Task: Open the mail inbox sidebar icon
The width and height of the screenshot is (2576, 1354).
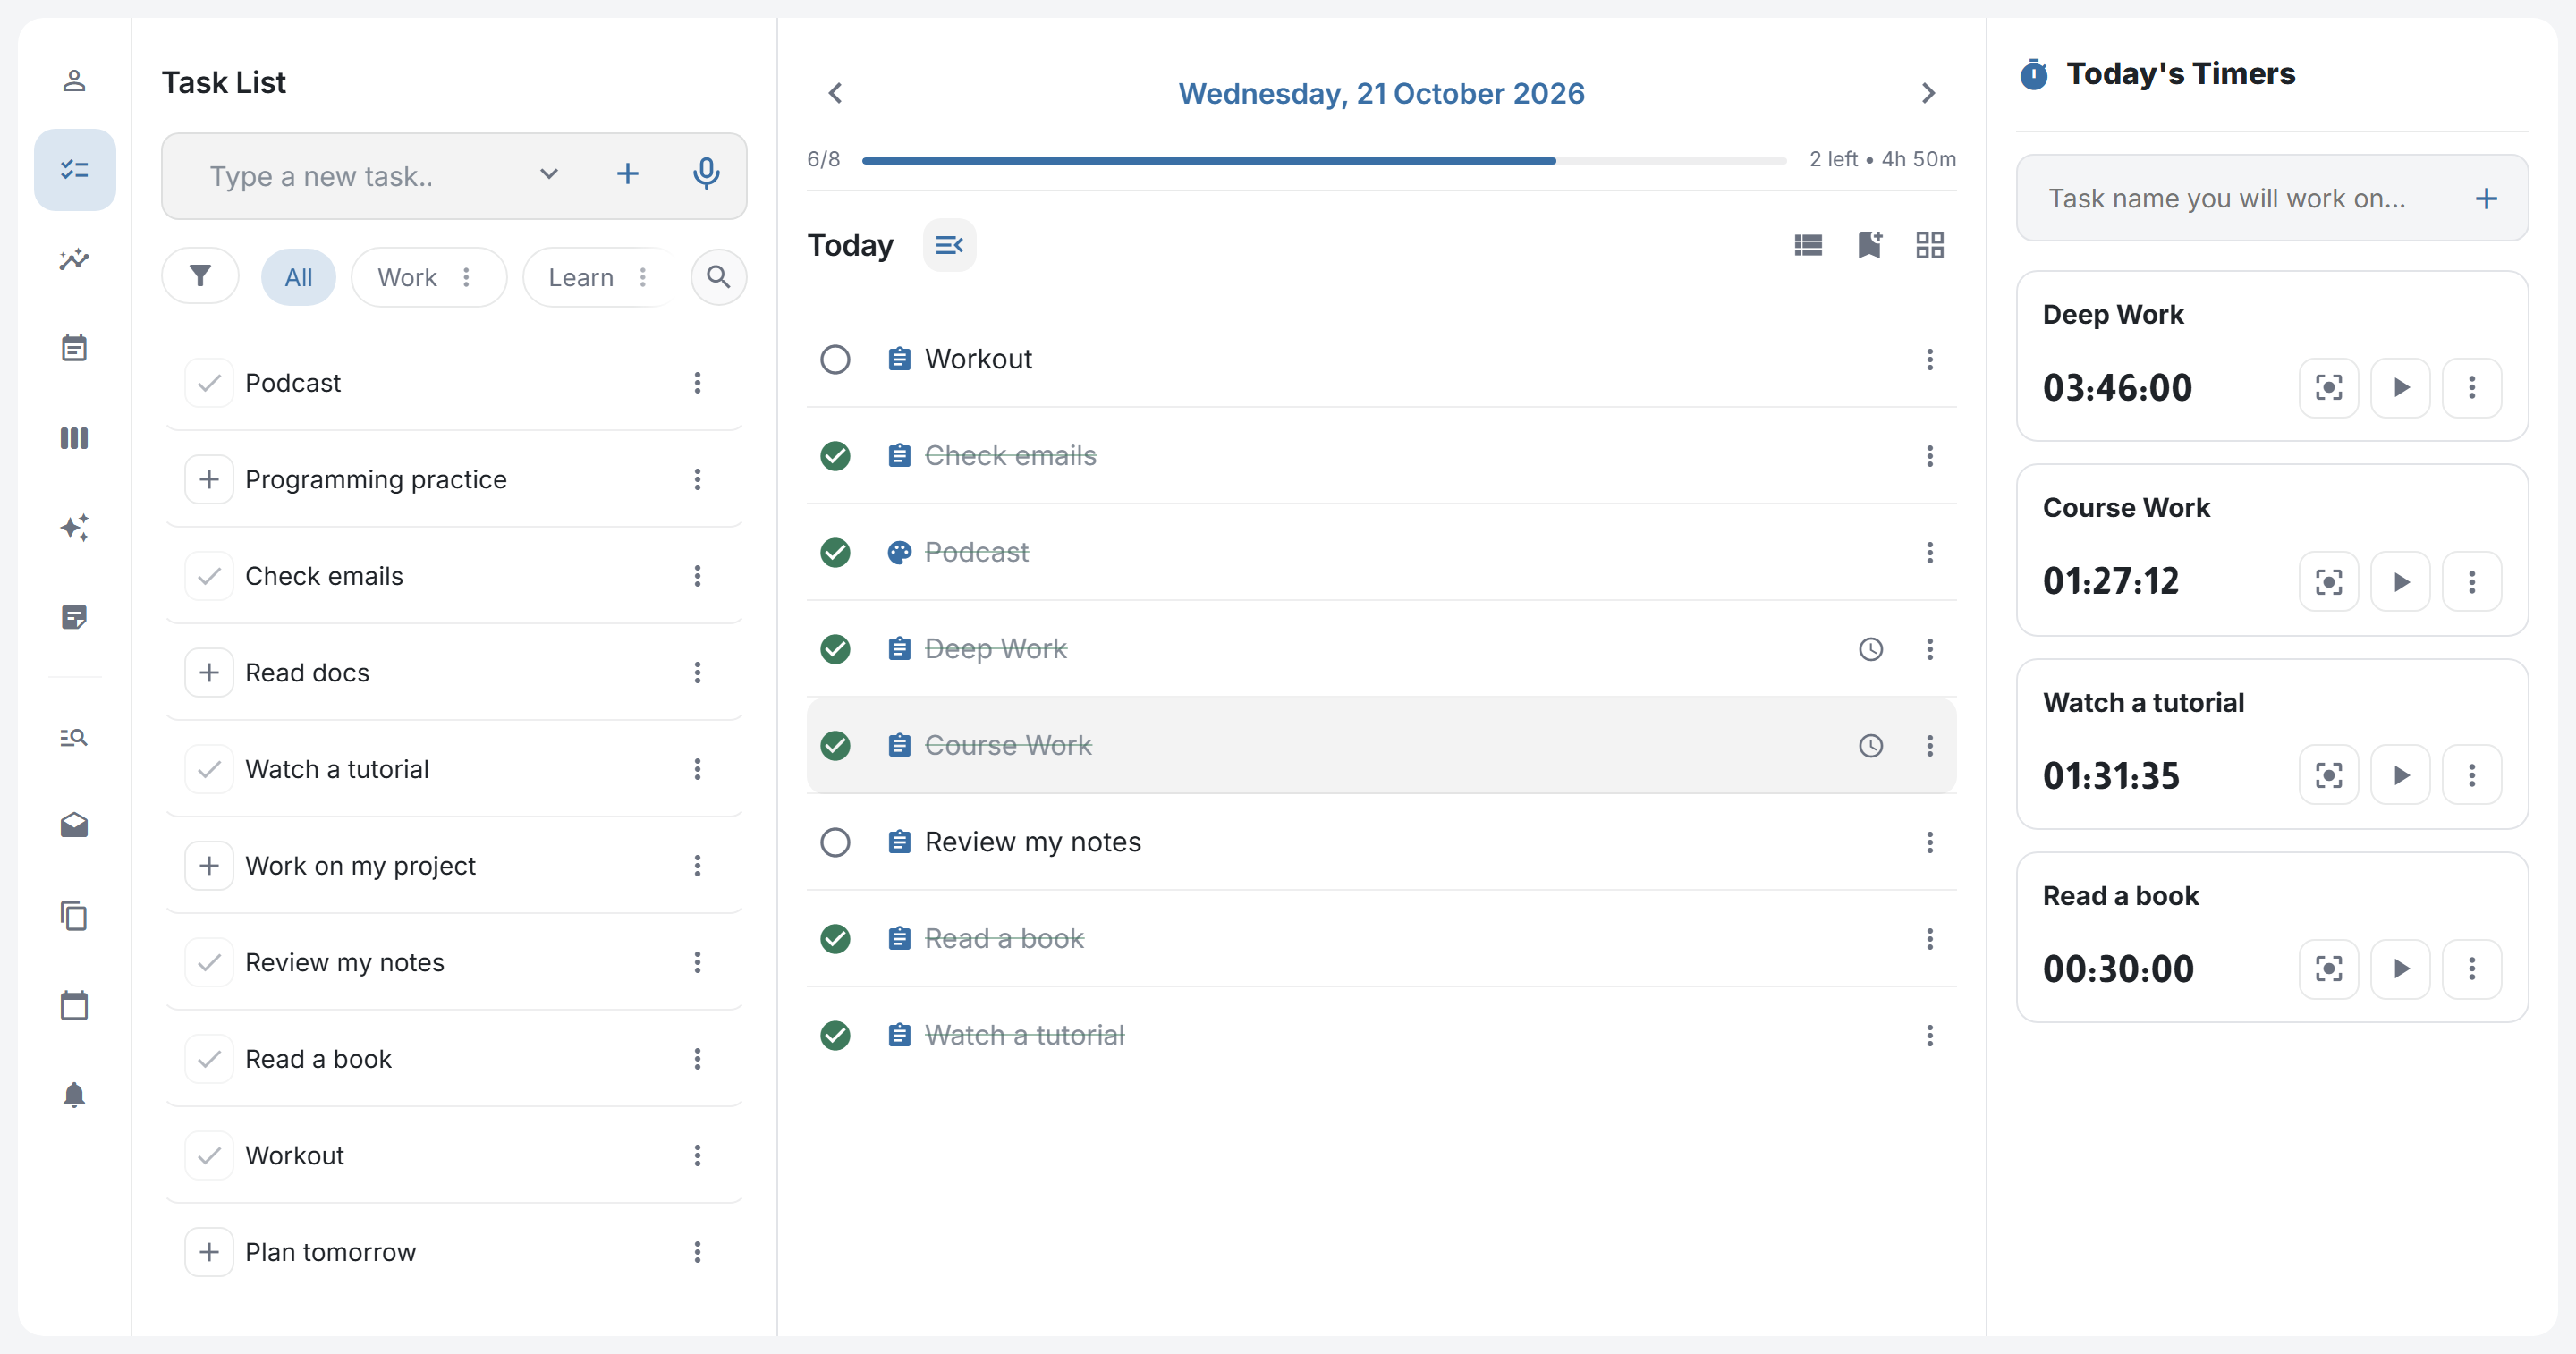Action: [x=74, y=825]
